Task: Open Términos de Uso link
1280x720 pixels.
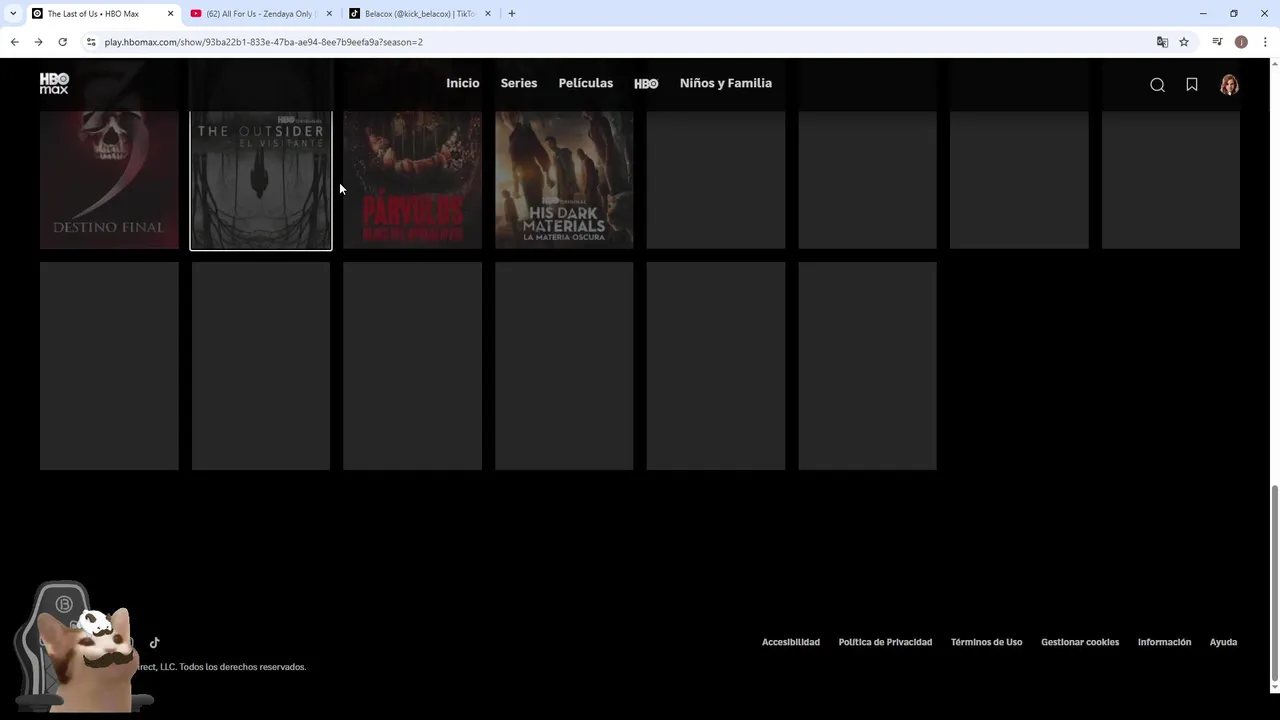Action: click(x=986, y=642)
